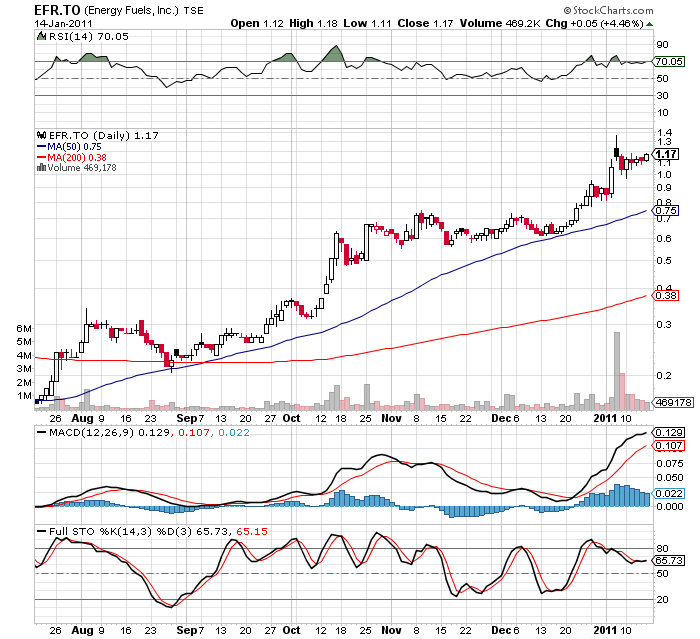Click the 1.17 current price tag

click(x=666, y=154)
